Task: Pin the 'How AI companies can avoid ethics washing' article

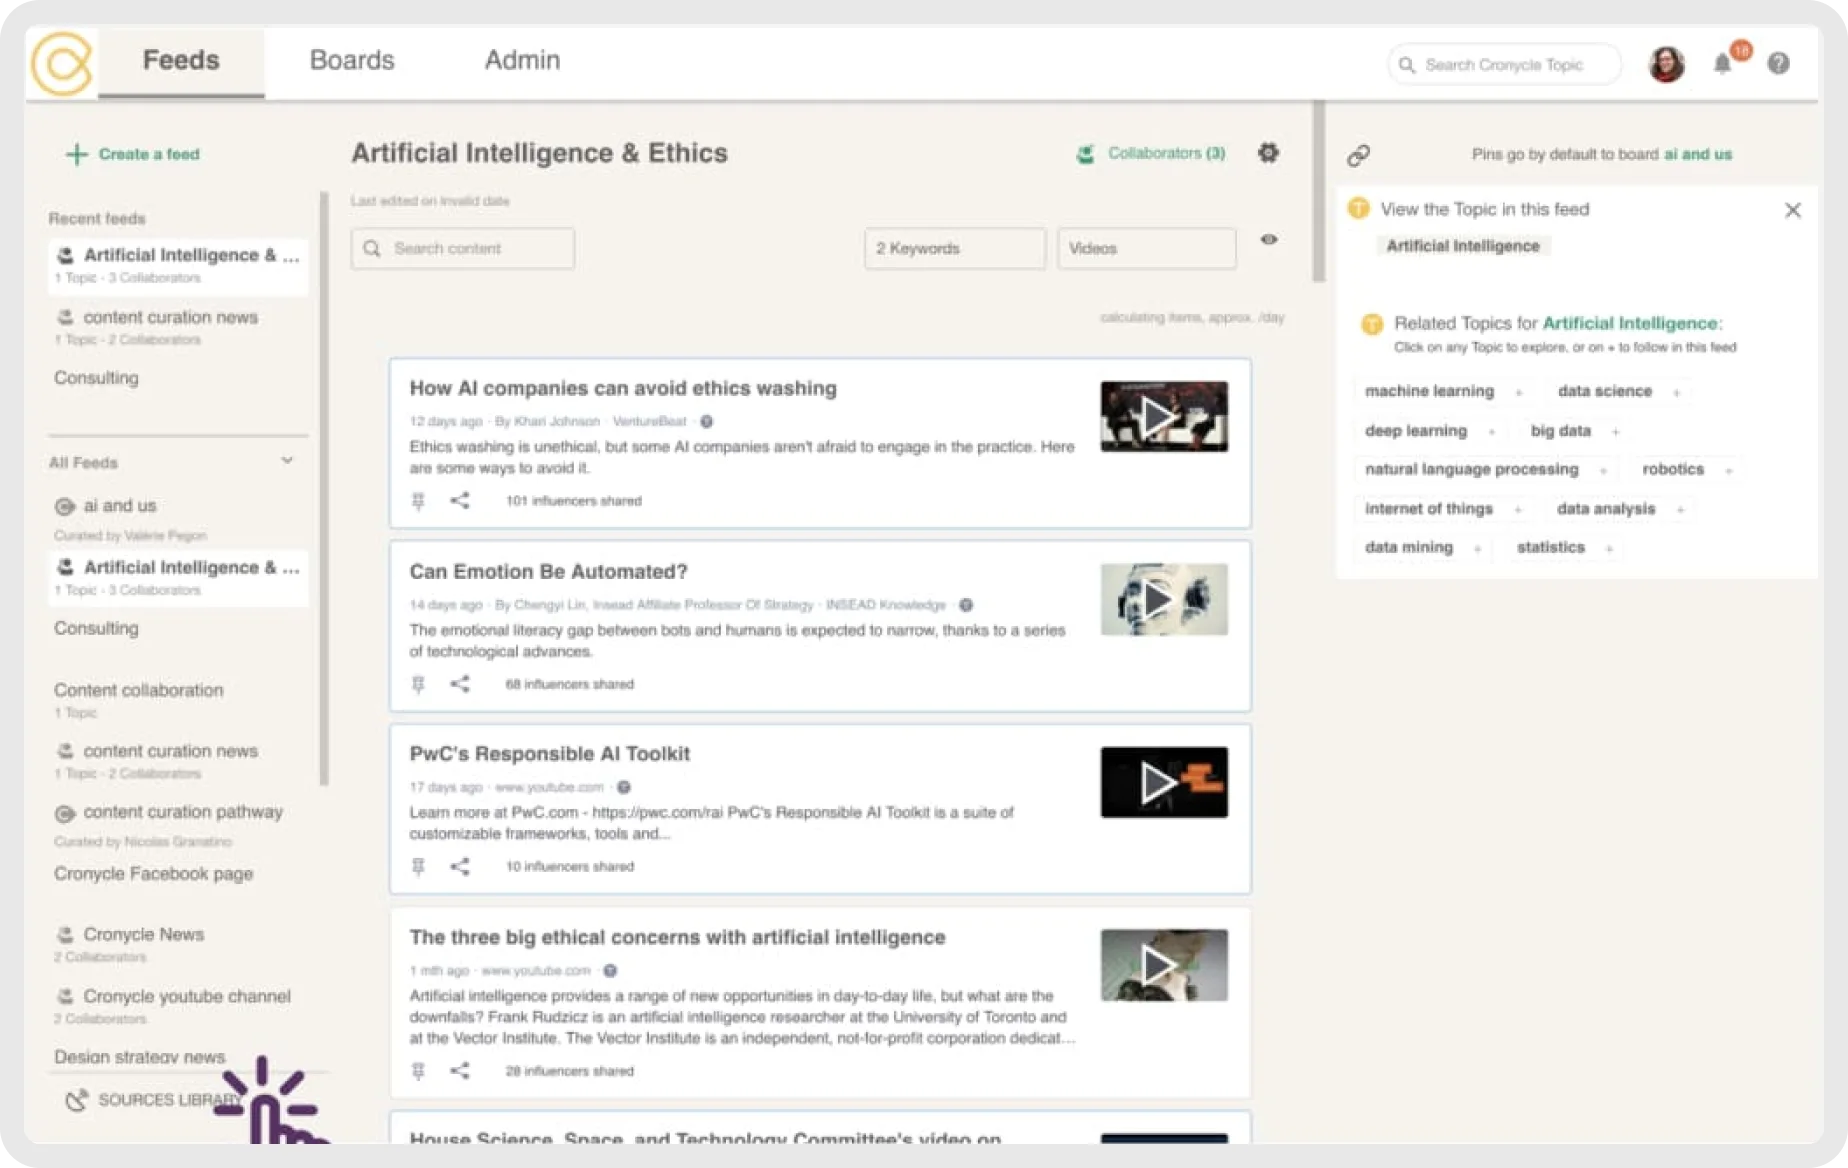Action: [418, 501]
